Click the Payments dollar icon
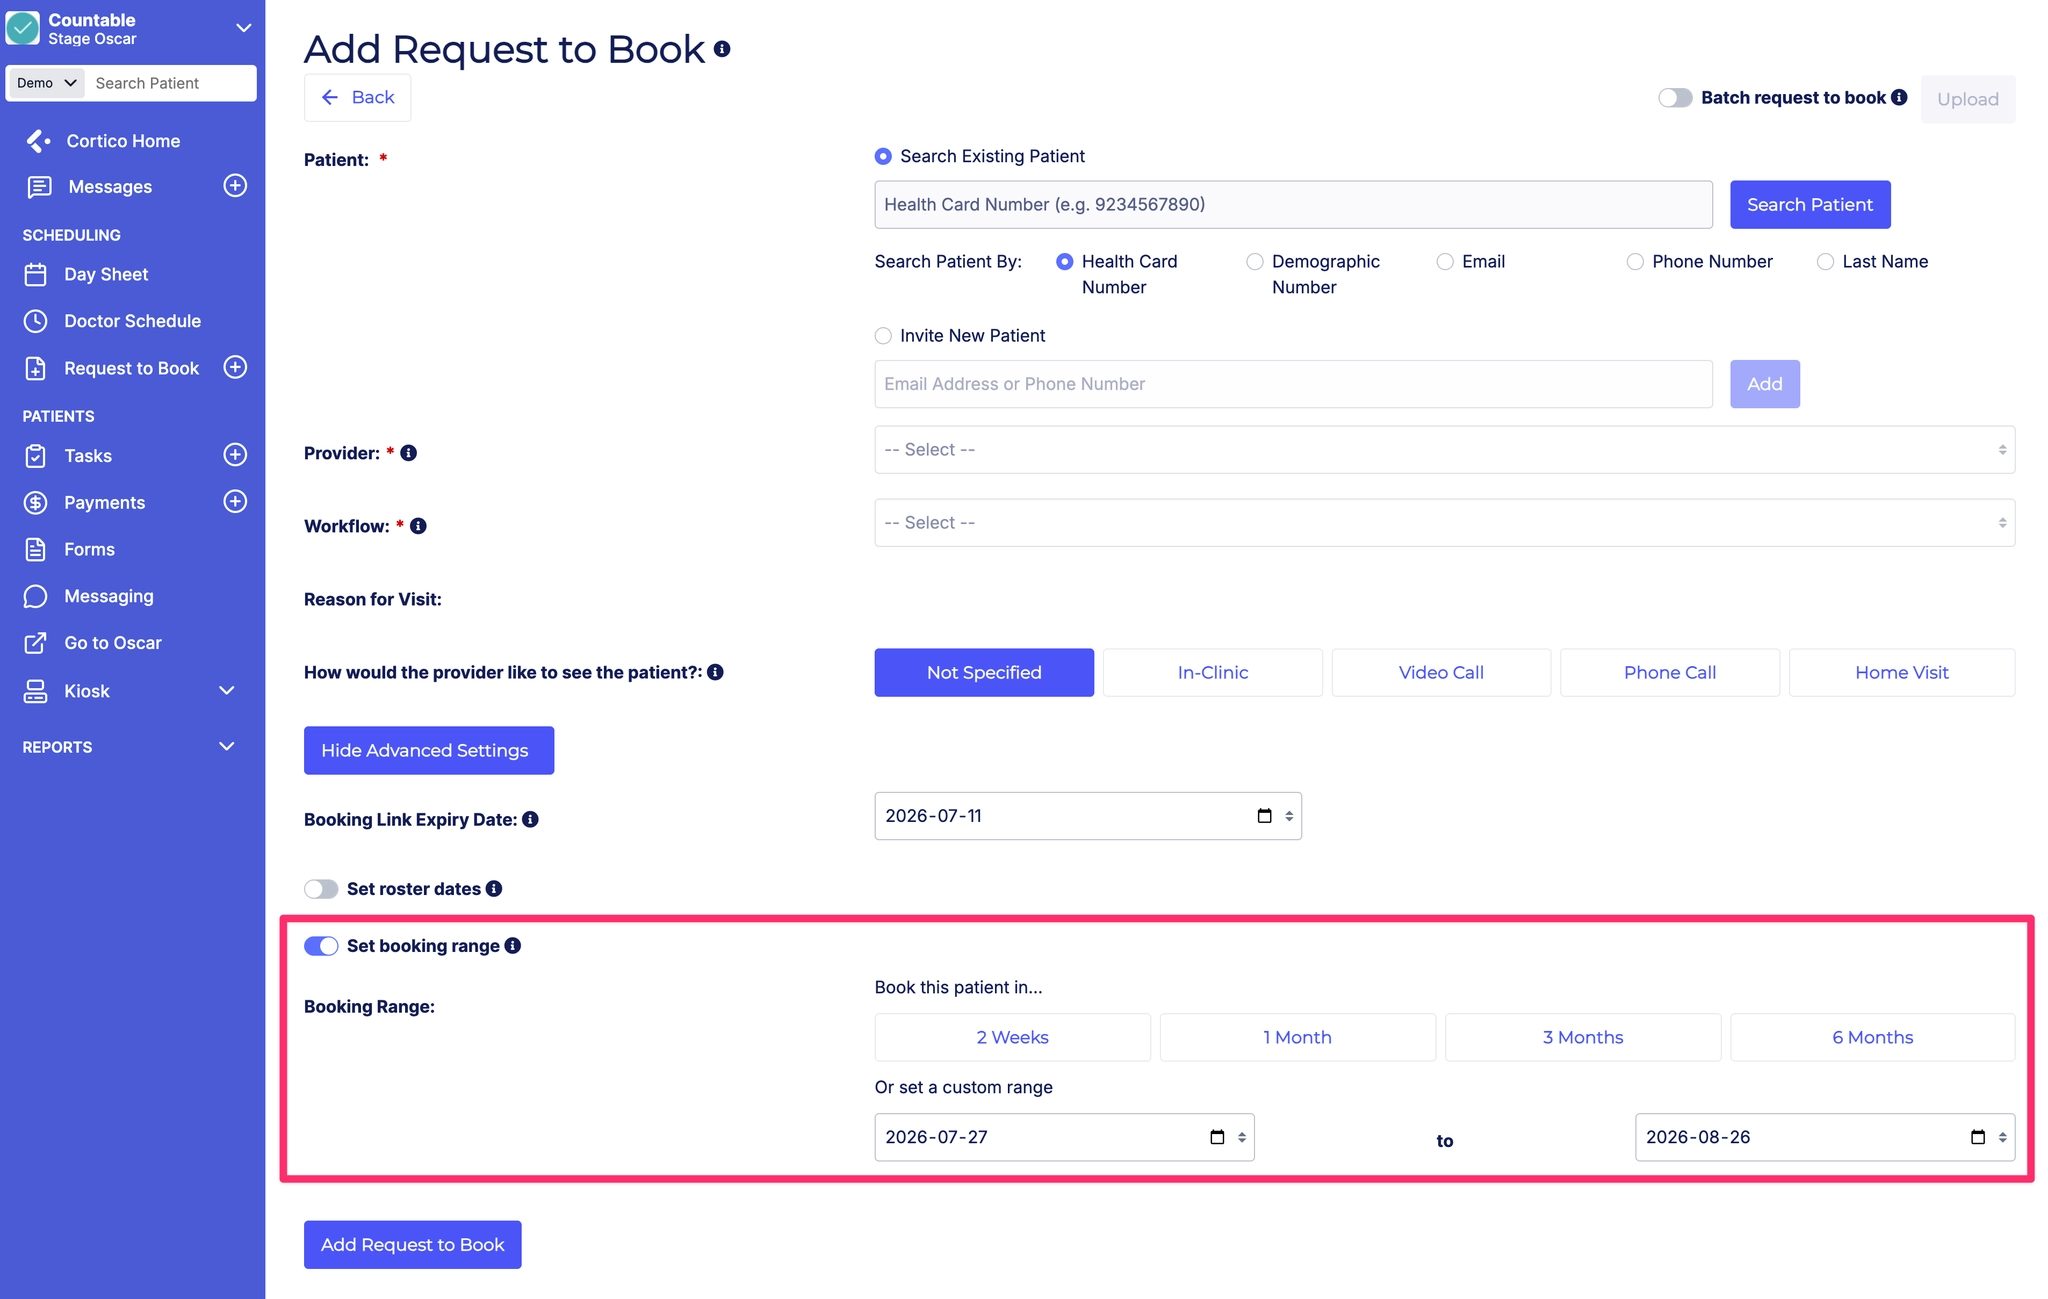 [36, 503]
